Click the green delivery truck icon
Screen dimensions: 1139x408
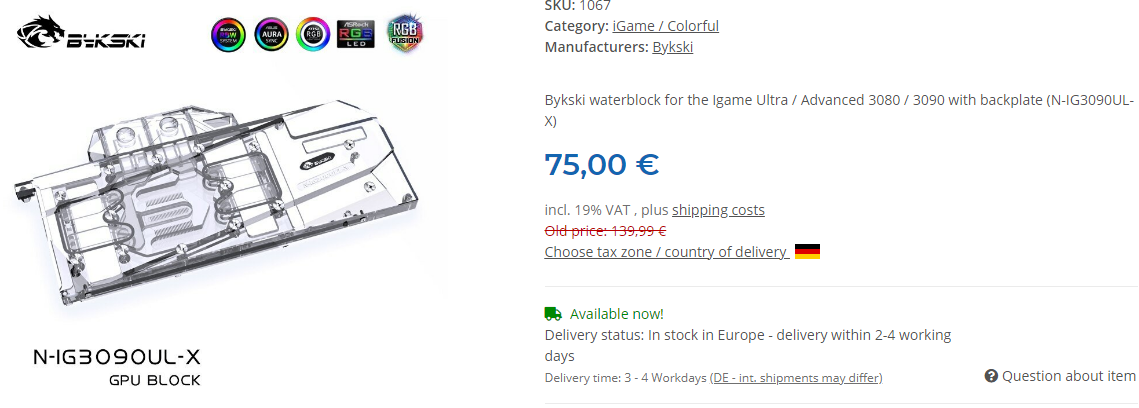(x=553, y=313)
